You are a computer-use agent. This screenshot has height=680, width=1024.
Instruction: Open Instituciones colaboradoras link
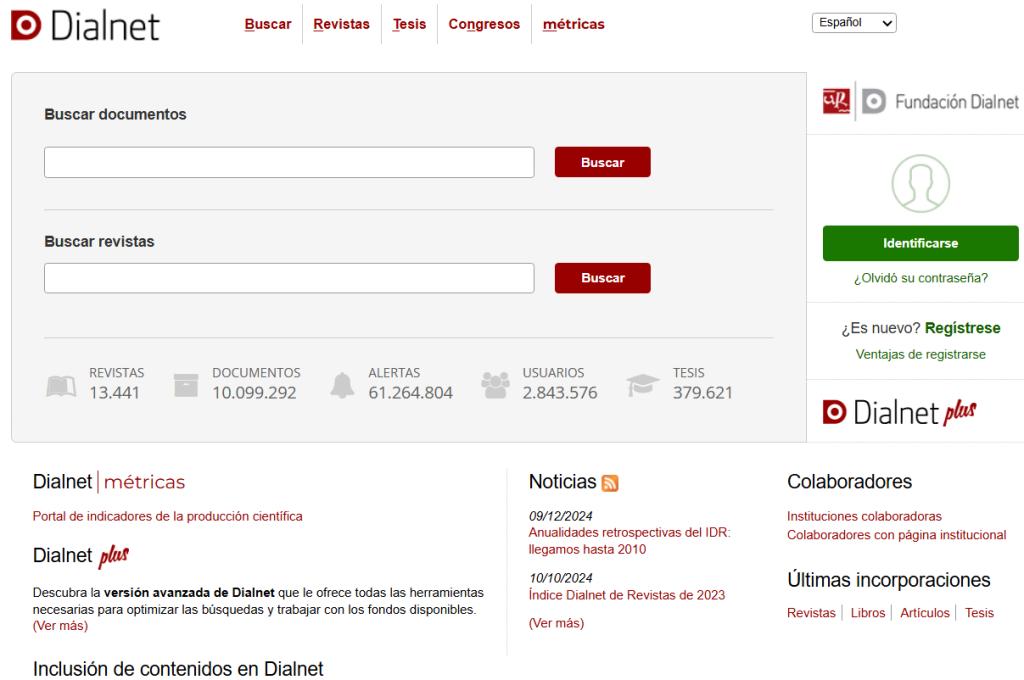[864, 517]
